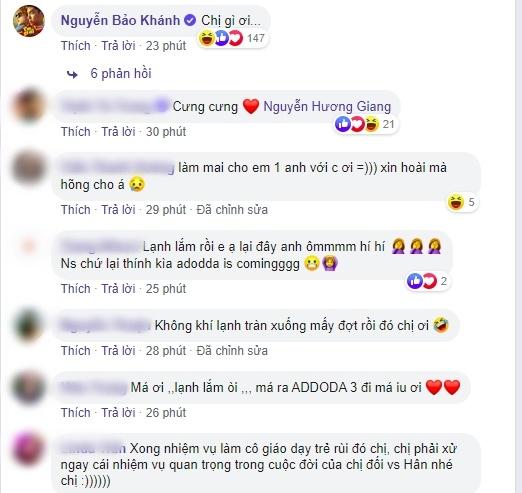
Task: Click Trả lời on the 29 phút comment
Action: (x=118, y=210)
